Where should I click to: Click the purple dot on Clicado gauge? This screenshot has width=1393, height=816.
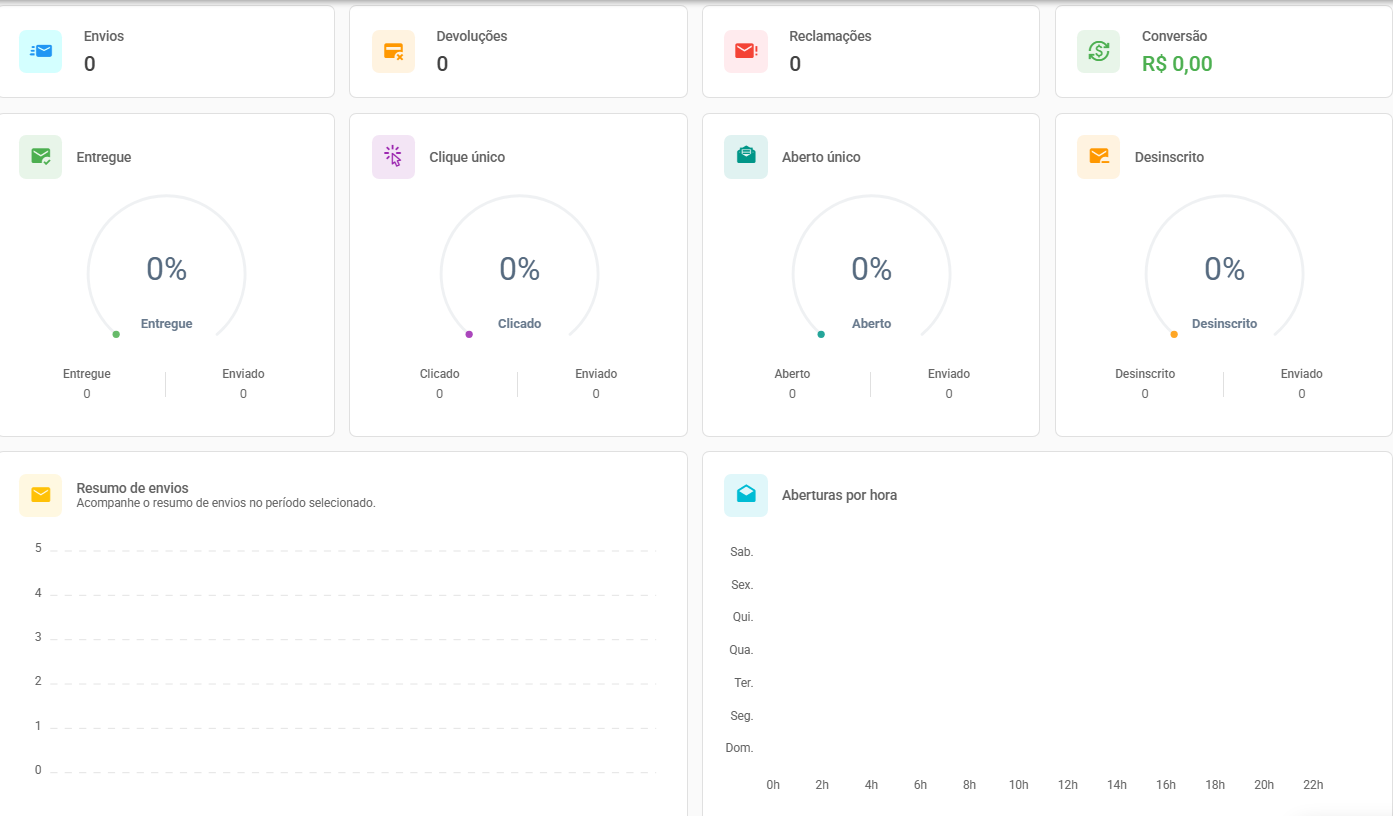(x=469, y=334)
